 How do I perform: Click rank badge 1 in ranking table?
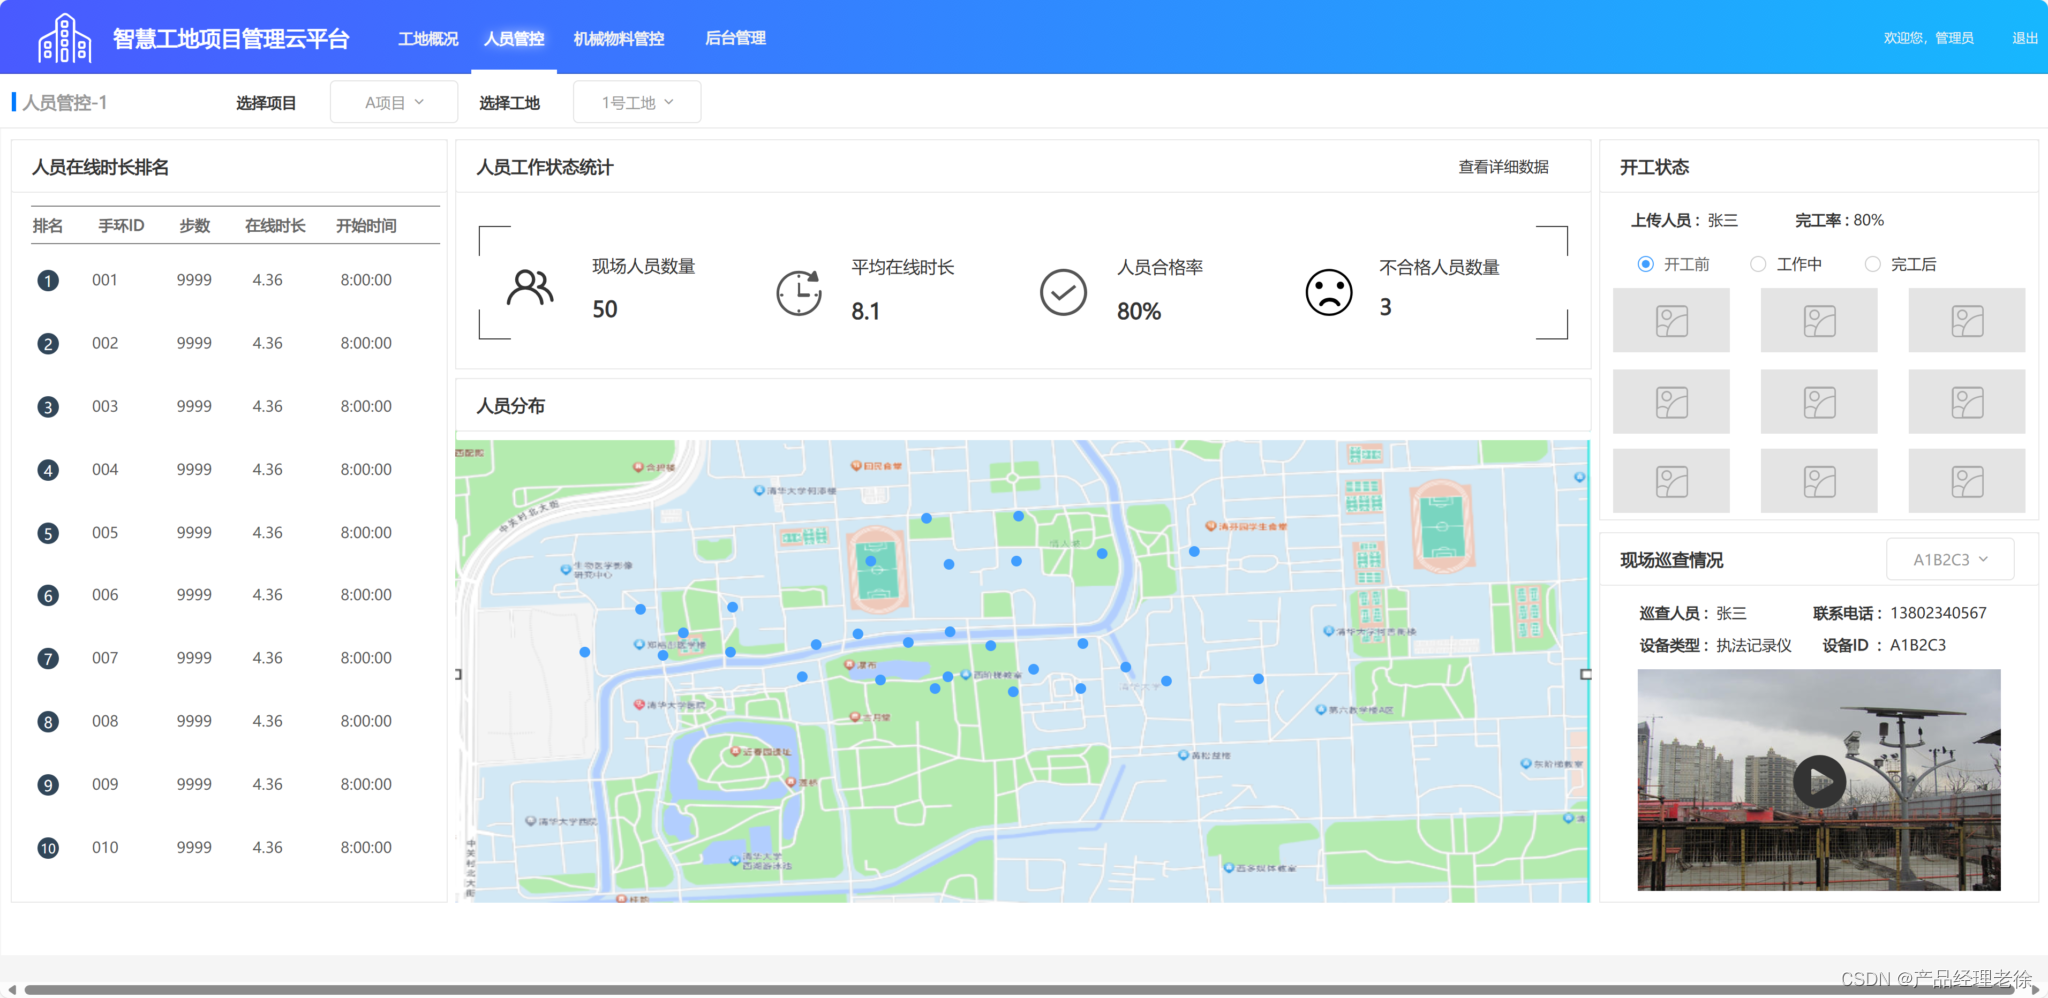pyautogui.click(x=48, y=281)
